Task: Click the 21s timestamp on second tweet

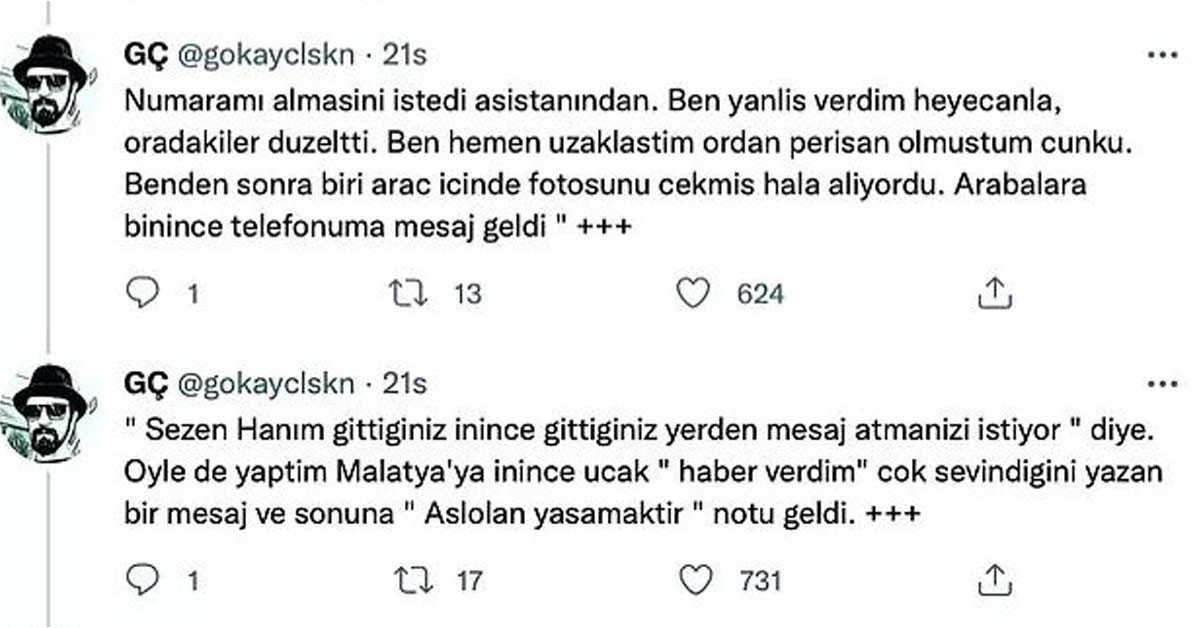Action: [405, 384]
